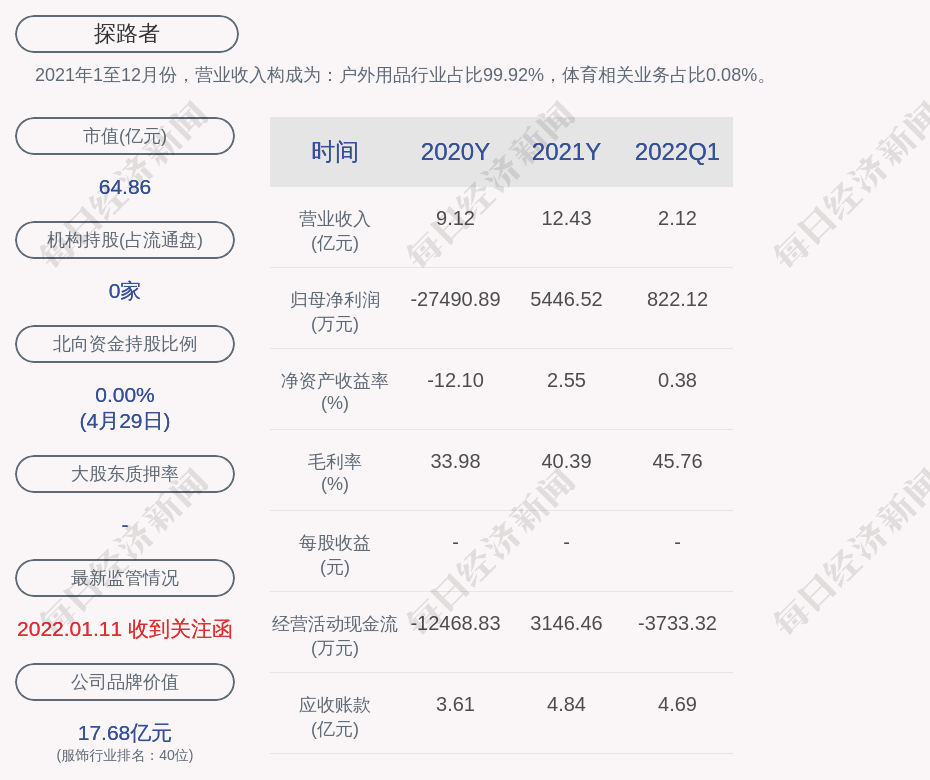This screenshot has height=780, width=930.
Task: Select the 2021年1至12月份 revenue composition sentence
Action: pyautogui.click(x=402, y=75)
